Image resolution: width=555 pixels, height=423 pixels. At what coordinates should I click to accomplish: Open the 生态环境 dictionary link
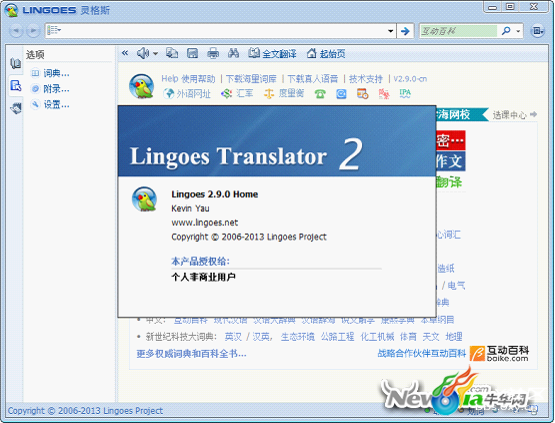(x=298, y=337)
